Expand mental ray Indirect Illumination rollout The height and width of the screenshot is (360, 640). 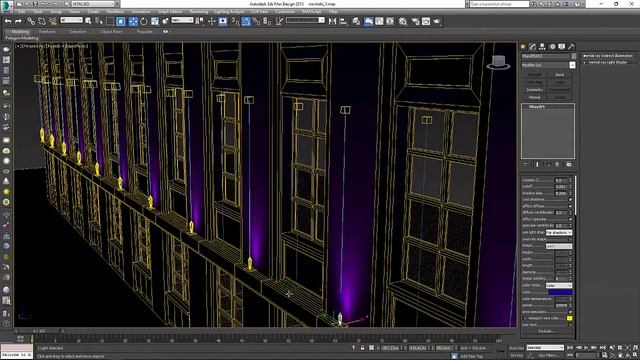tap(608, 56)
